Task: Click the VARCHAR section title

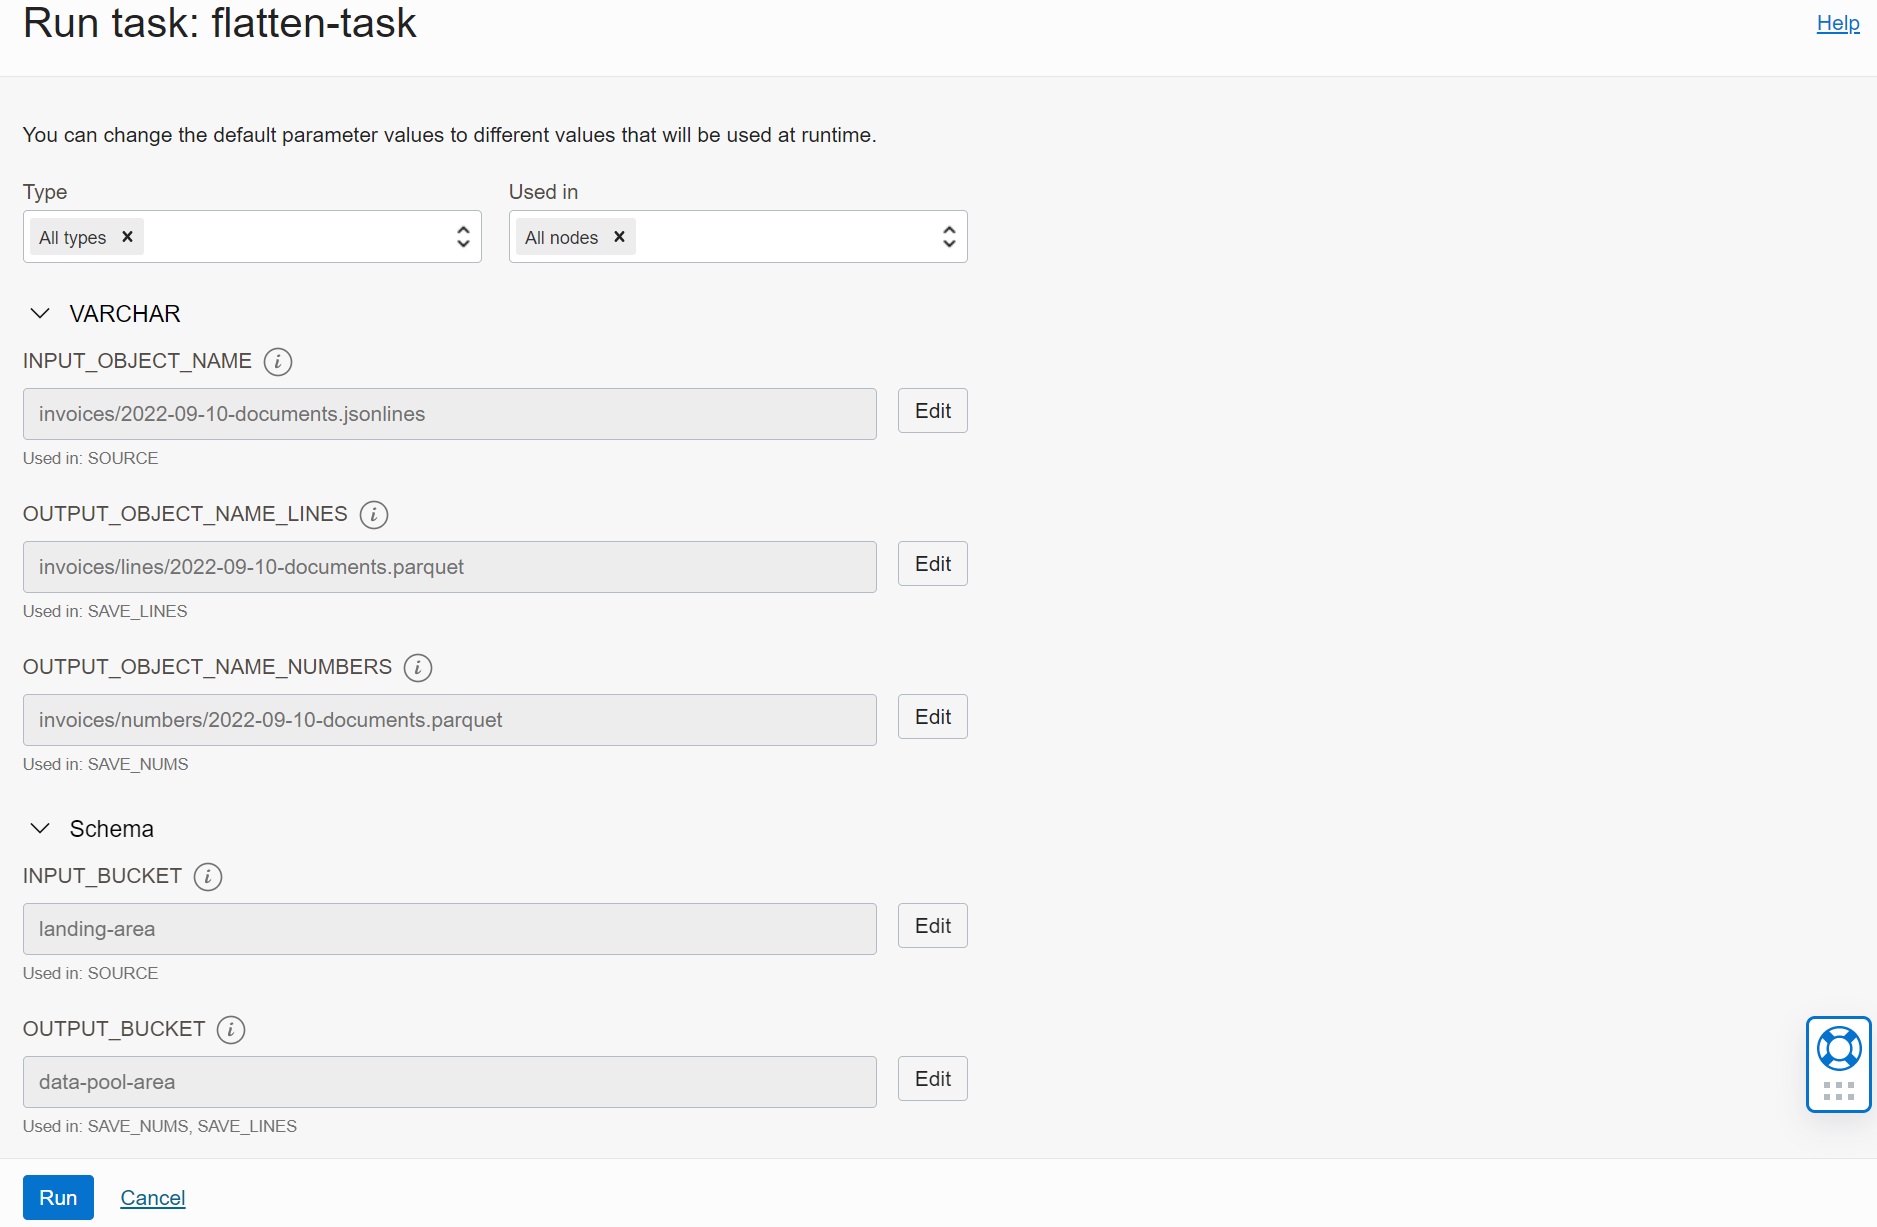Action: click(x=125, y=314)
